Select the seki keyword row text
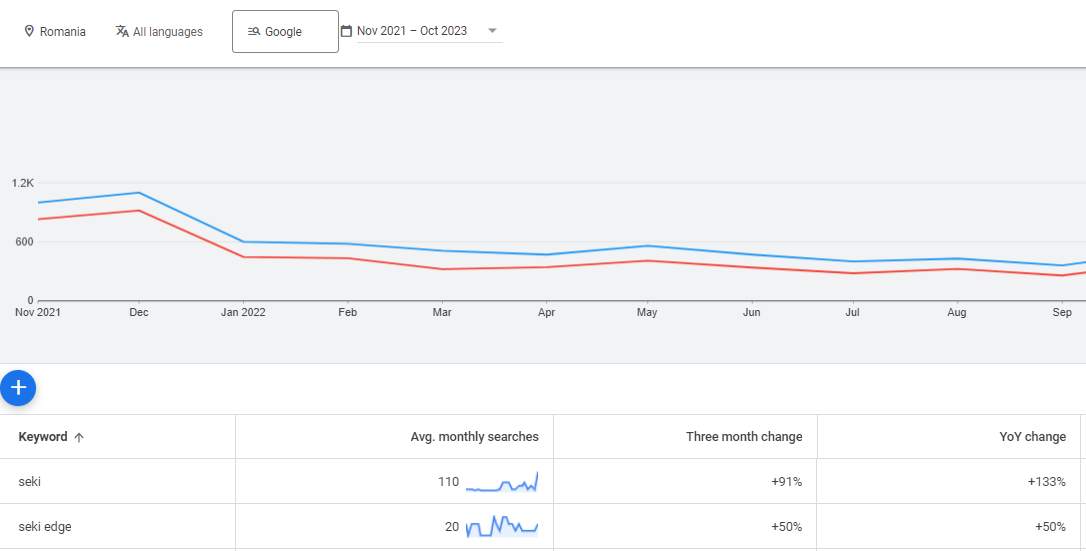 (30, 482)
